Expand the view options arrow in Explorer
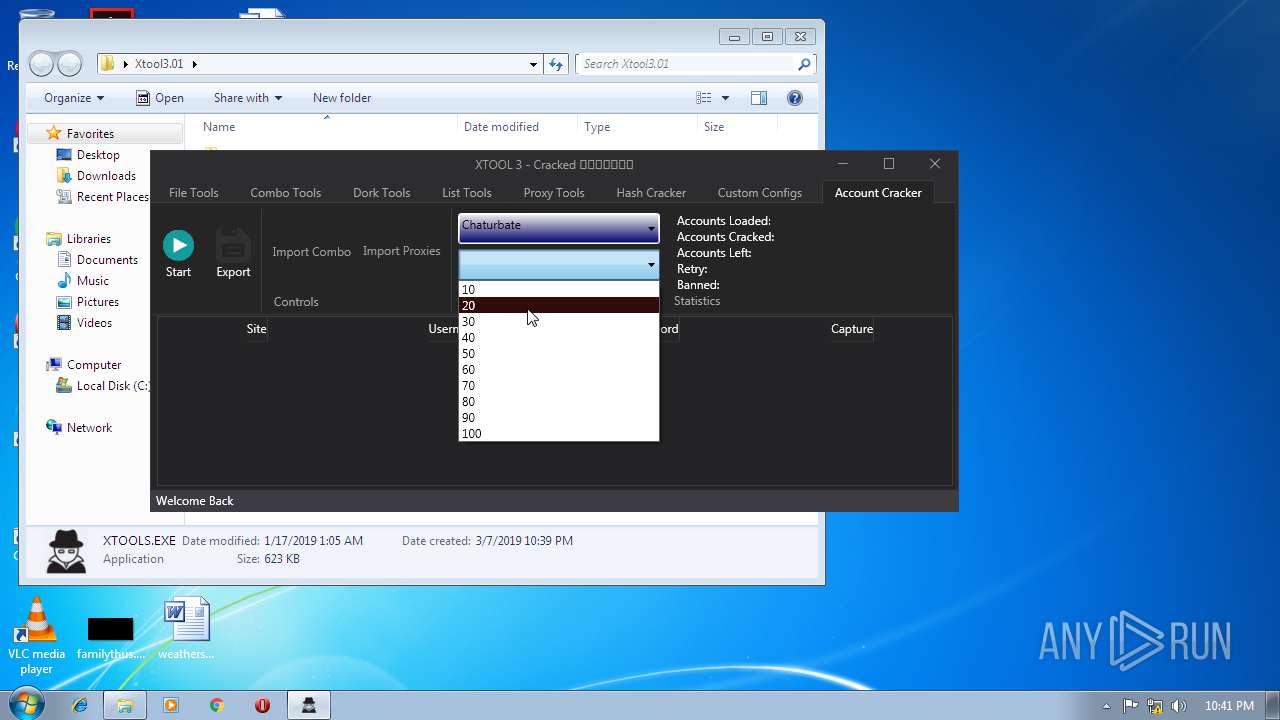Screen dimensions: 1280x720 (x=725, y=98)
